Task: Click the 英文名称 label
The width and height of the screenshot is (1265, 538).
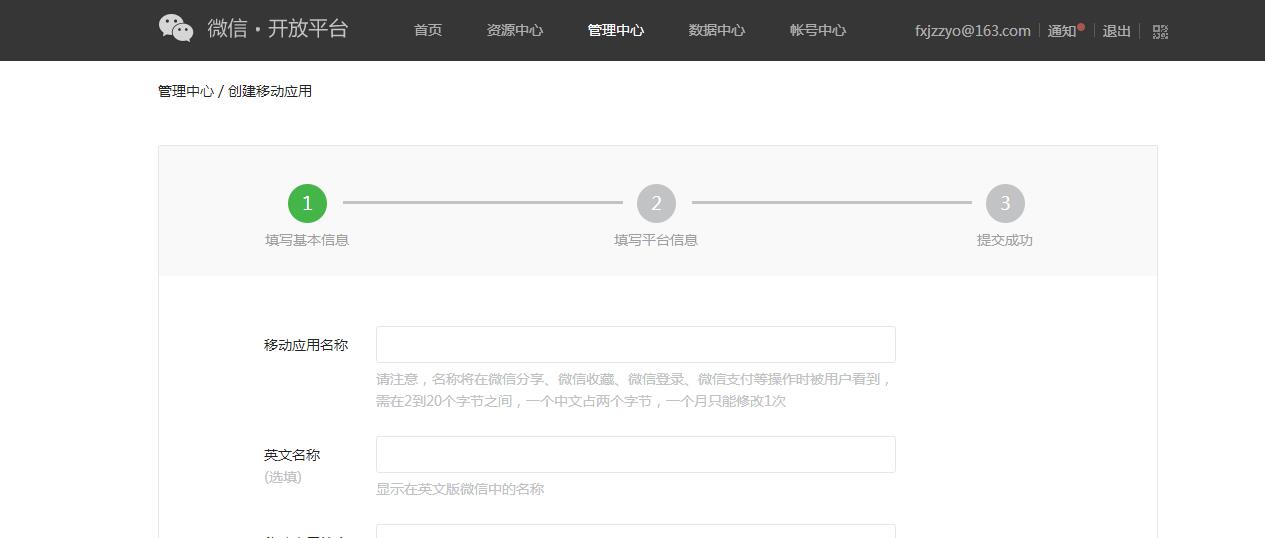Action: [x=292, y=455]
